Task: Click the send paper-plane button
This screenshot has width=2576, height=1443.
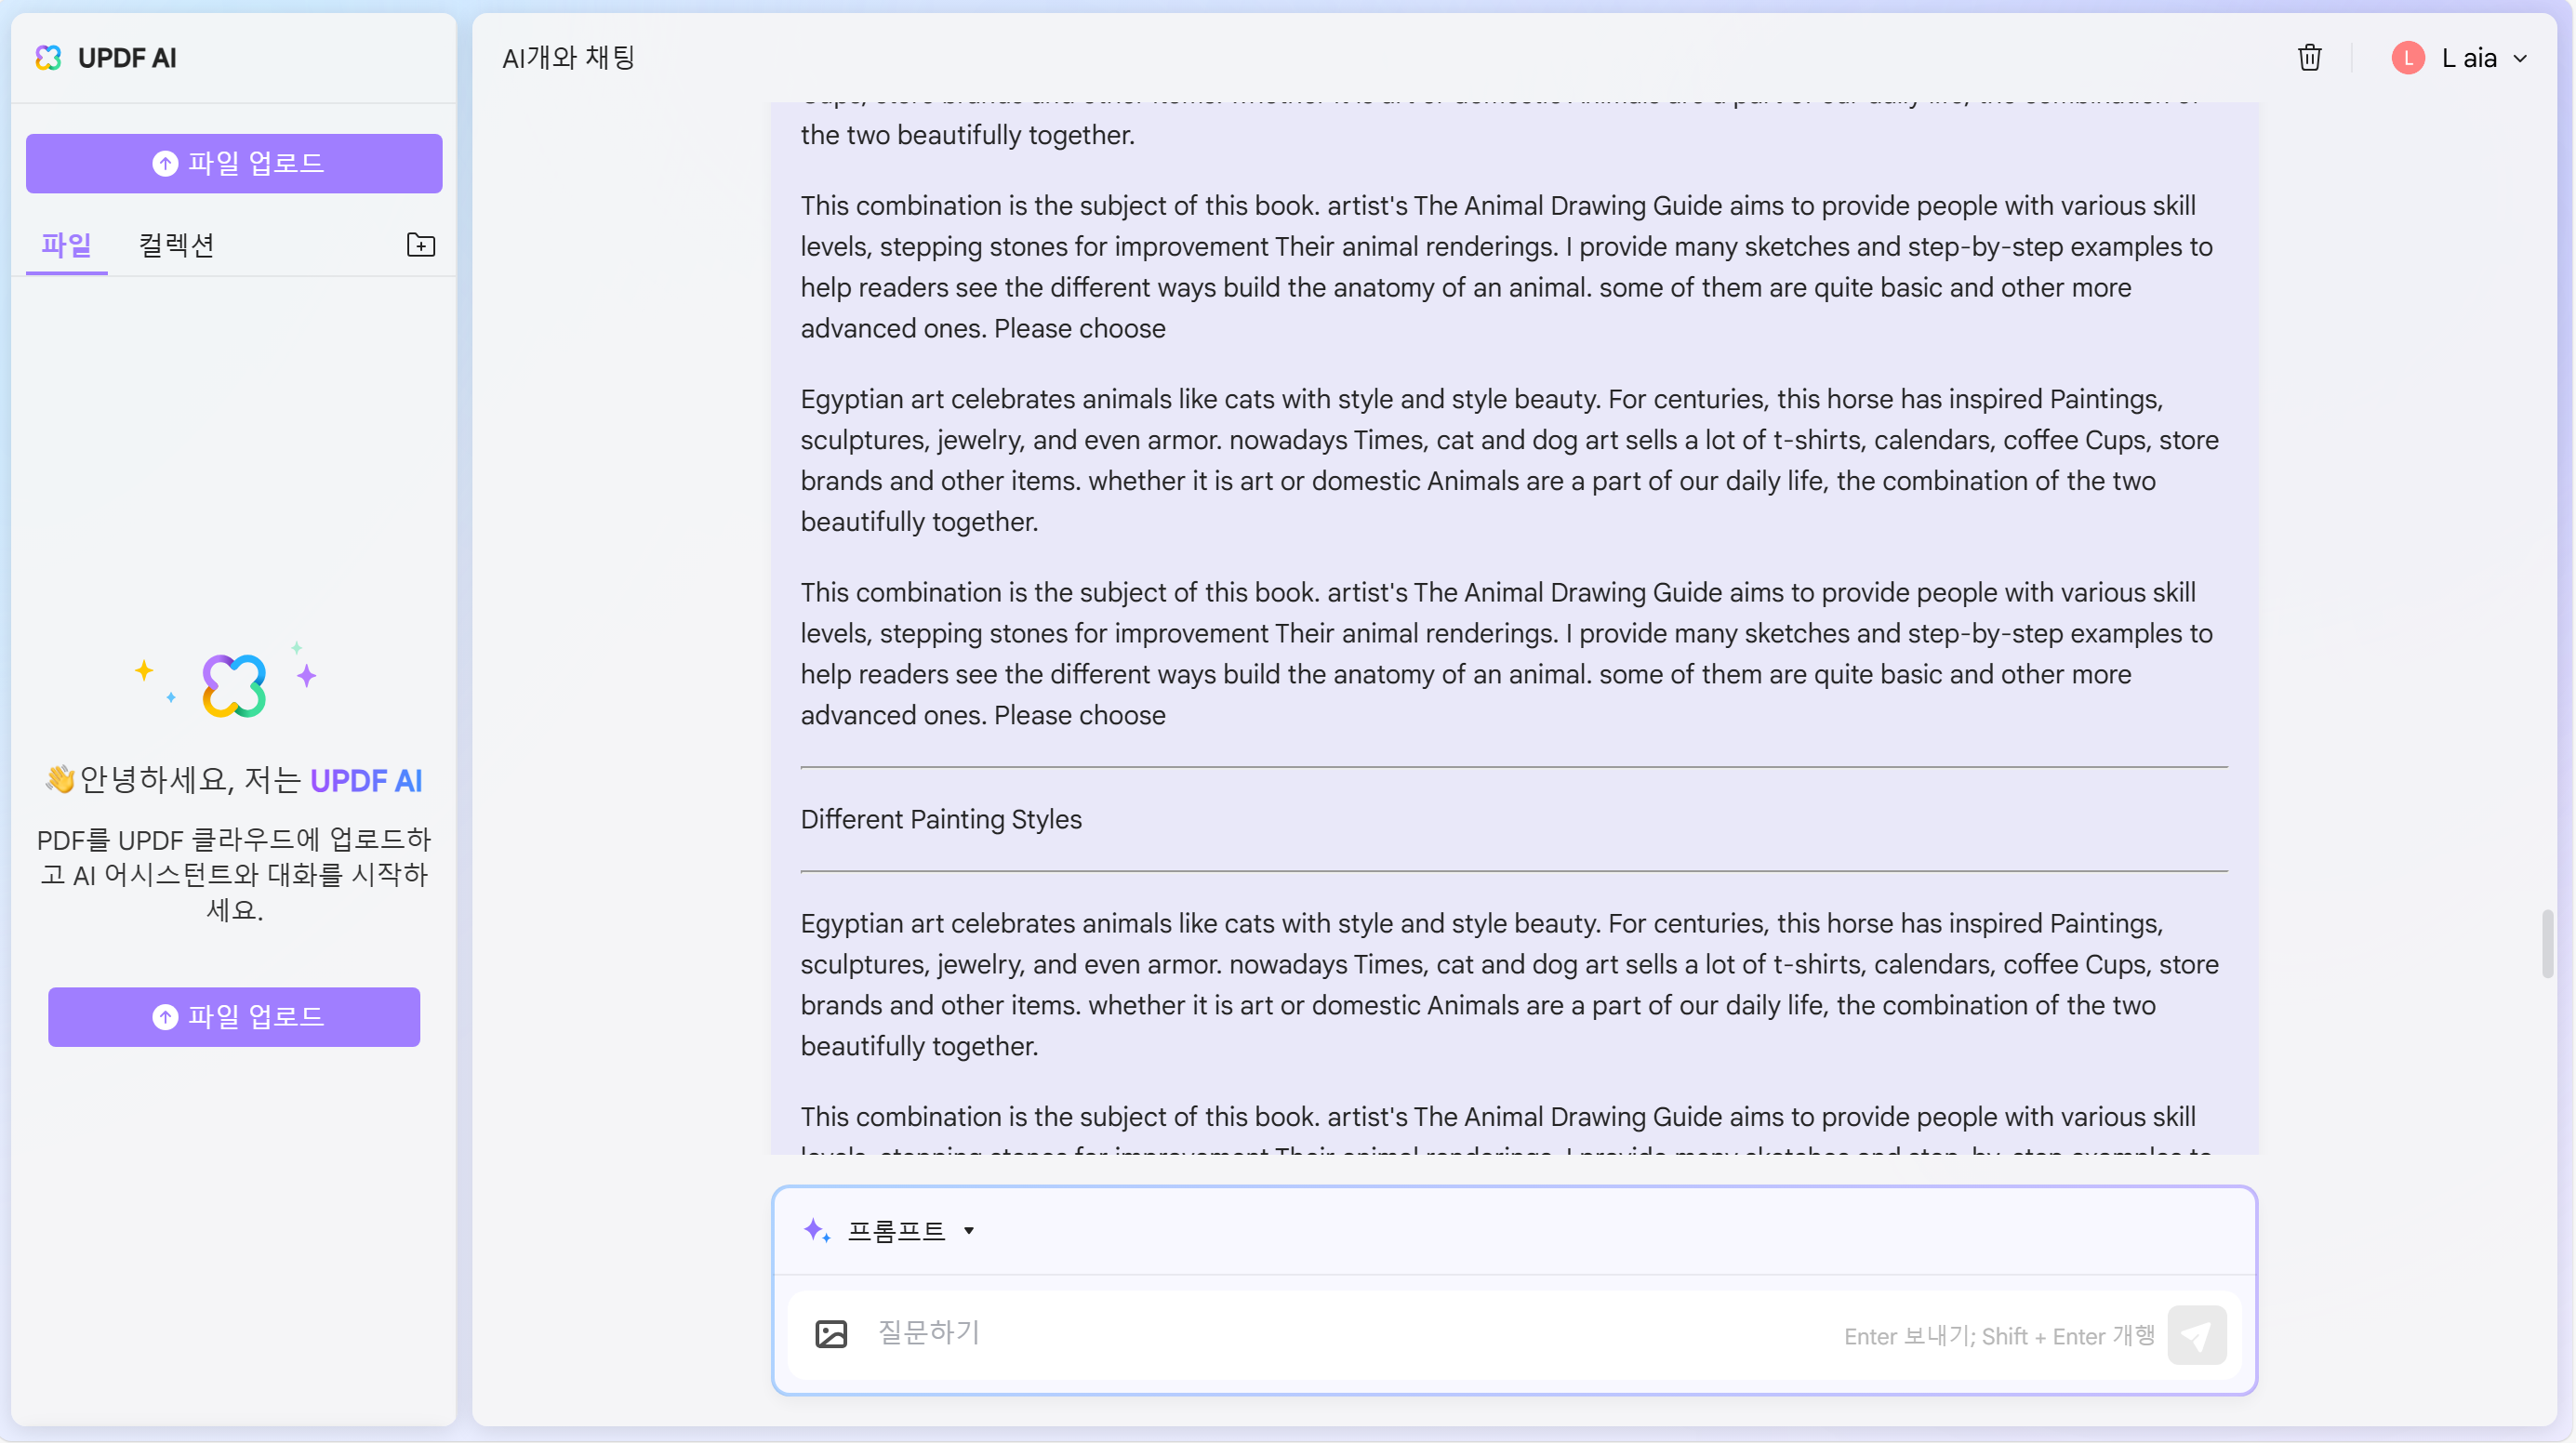Action: 2196,1335
